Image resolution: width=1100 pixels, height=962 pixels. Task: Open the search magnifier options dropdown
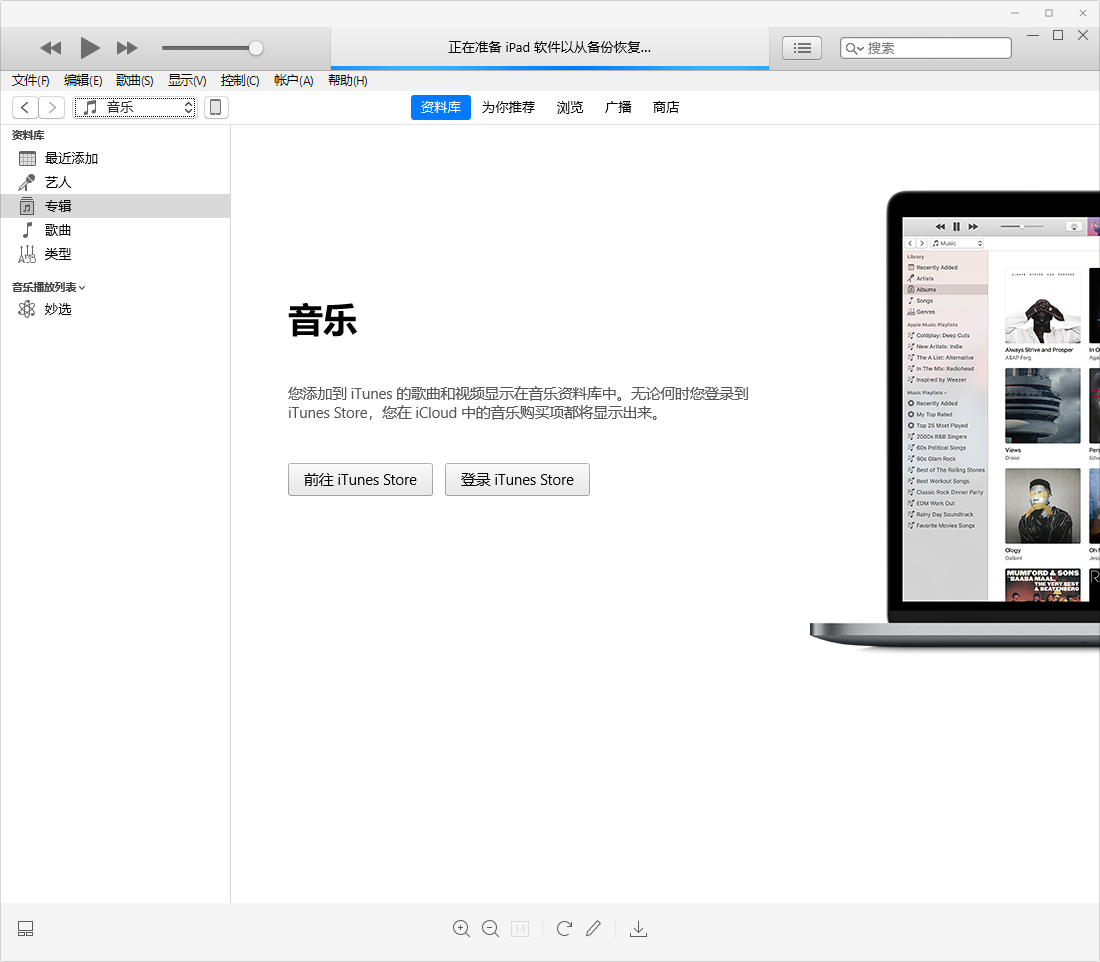(x=854, y=48)
